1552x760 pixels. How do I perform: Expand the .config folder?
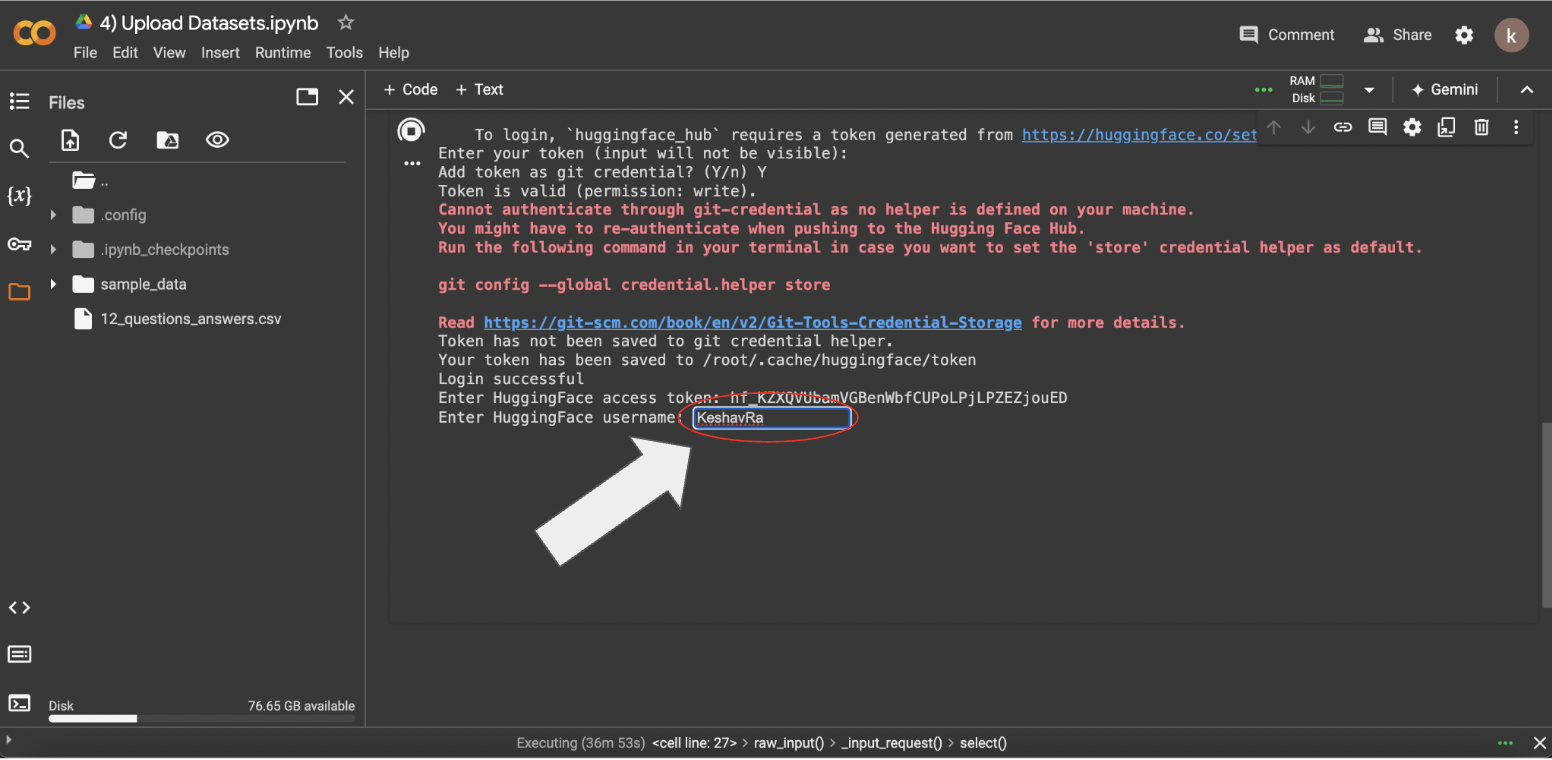54,215
